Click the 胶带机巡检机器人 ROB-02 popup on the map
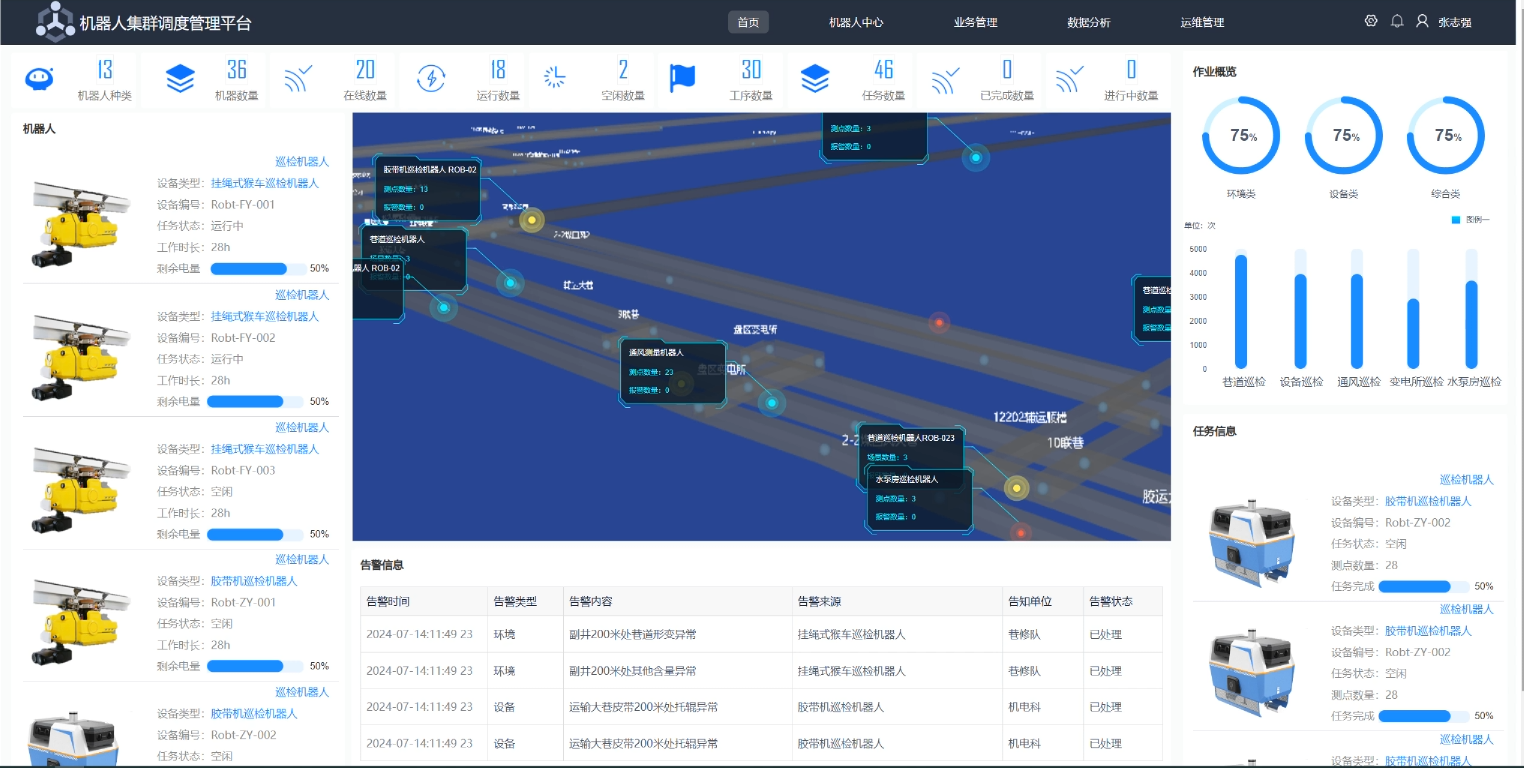This screenshot has height=768, width=1524. point(429,188)
